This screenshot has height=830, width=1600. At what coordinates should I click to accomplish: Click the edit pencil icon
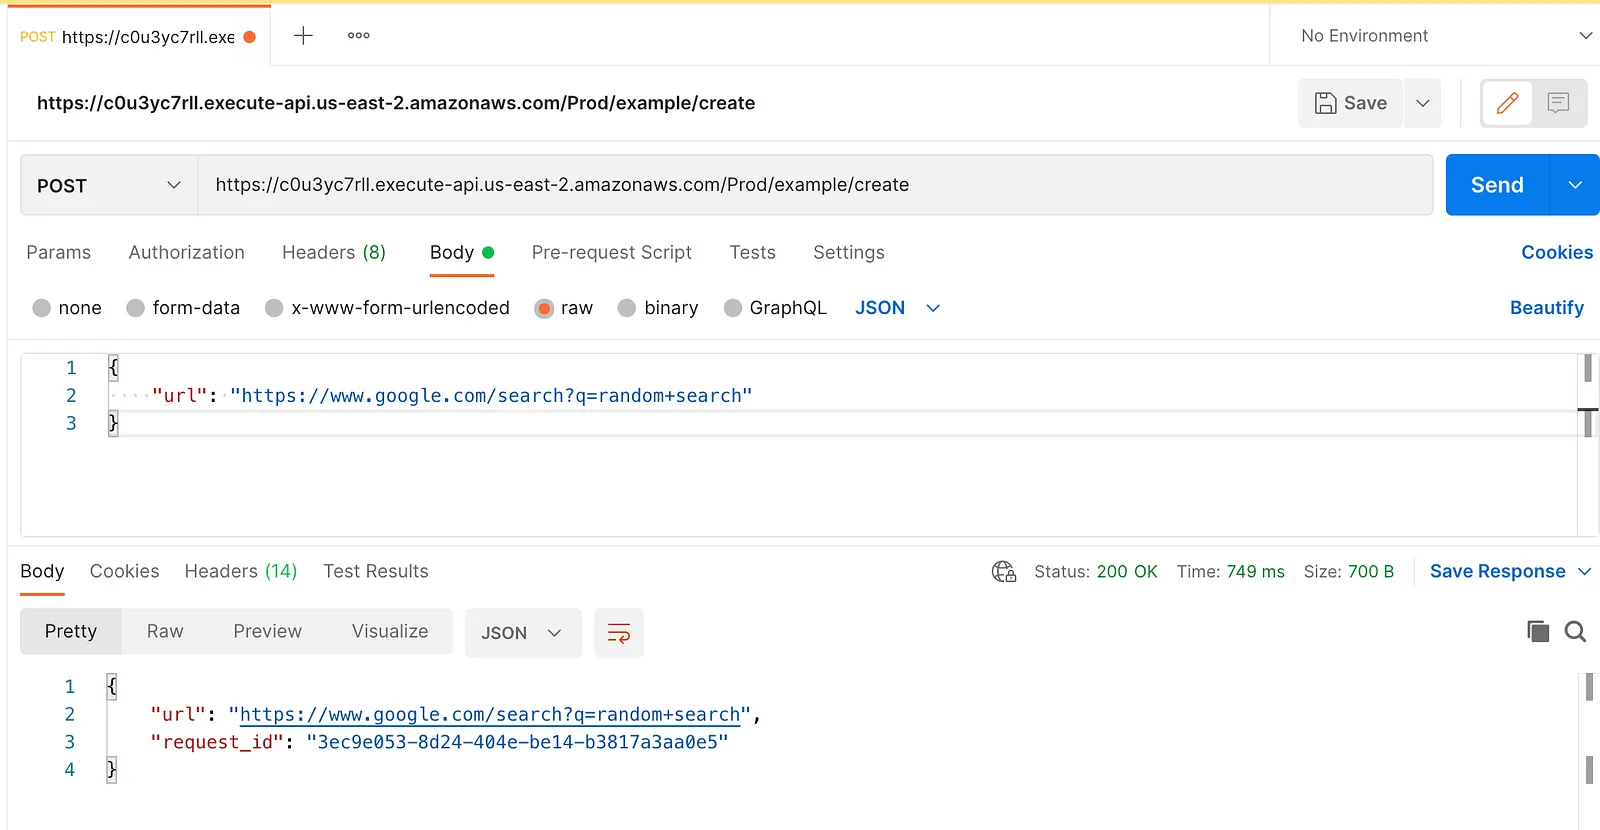coord(1507,103)
